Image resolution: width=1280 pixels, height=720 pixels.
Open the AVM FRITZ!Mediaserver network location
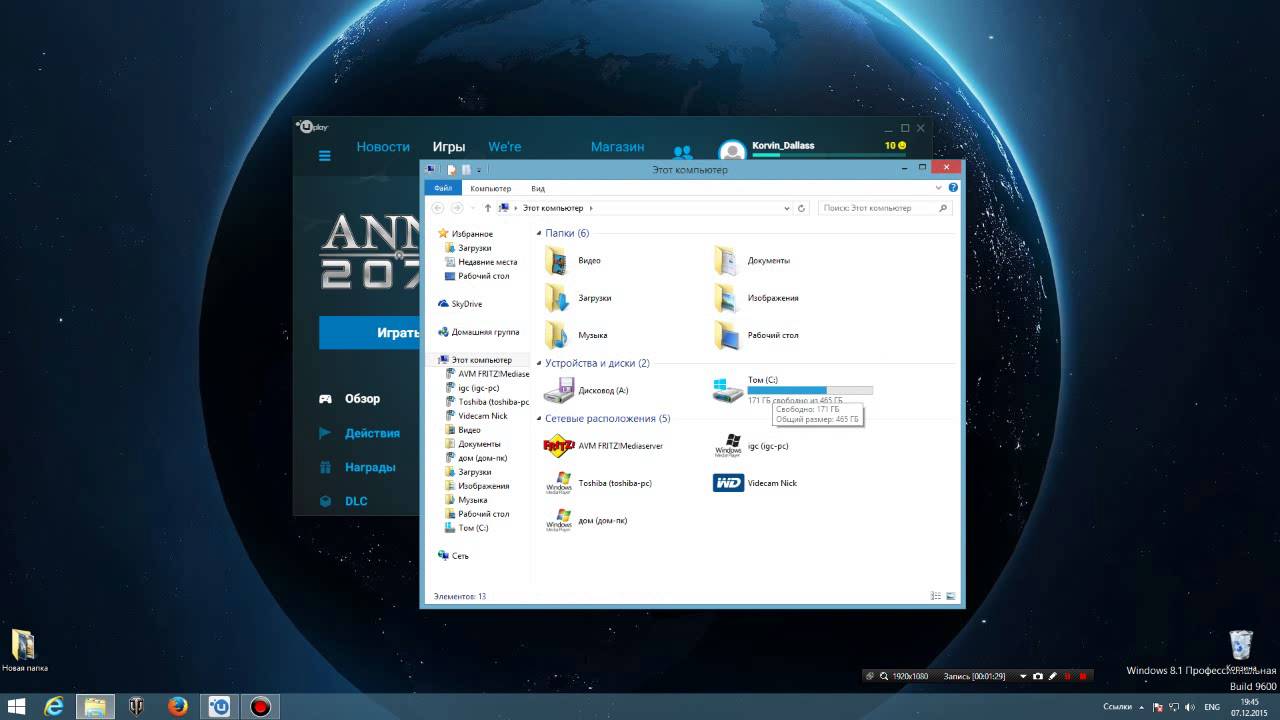pyautogui.click(x=603, y=446)
